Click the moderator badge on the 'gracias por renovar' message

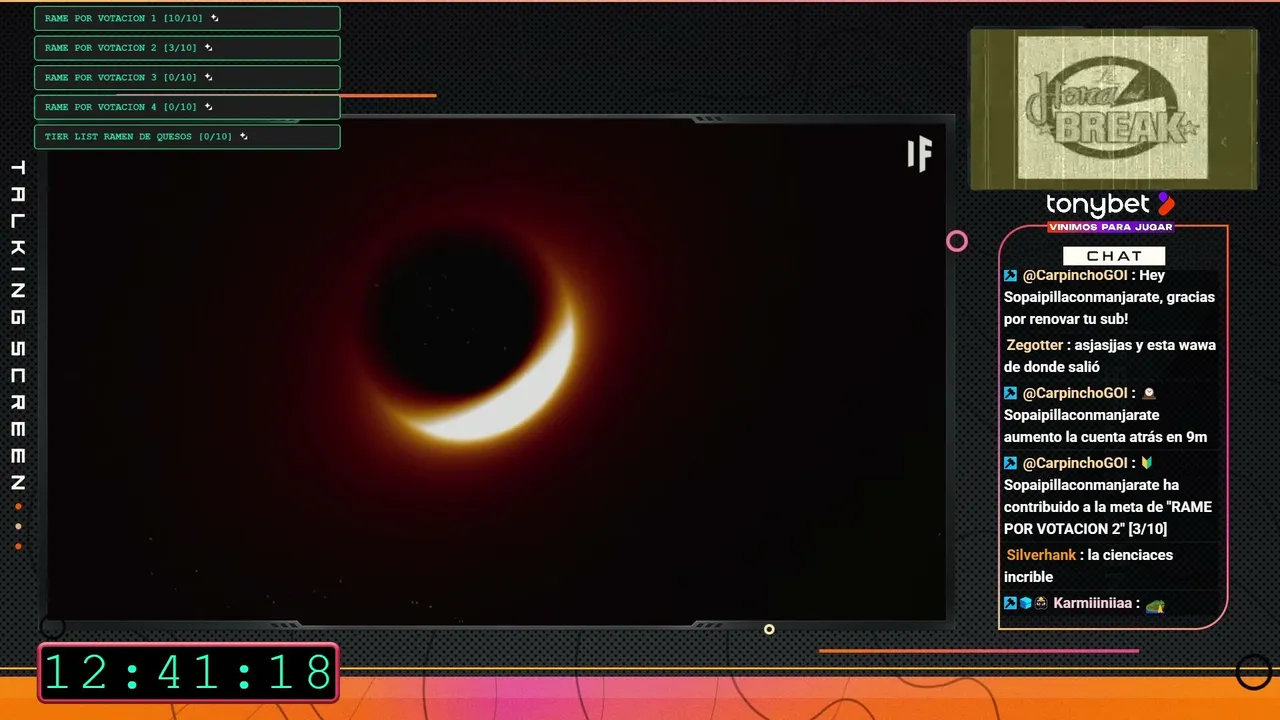[x=1011, y=275]
